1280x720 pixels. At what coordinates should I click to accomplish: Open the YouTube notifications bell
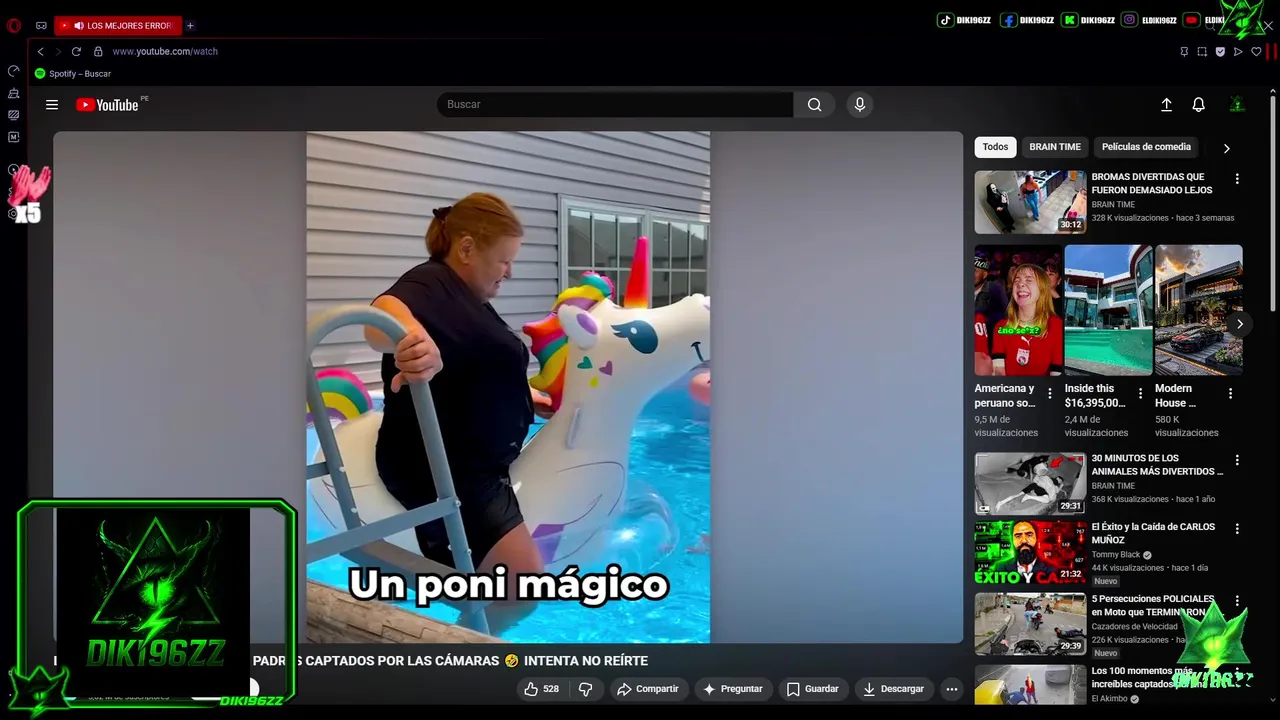click(1198, 104)
